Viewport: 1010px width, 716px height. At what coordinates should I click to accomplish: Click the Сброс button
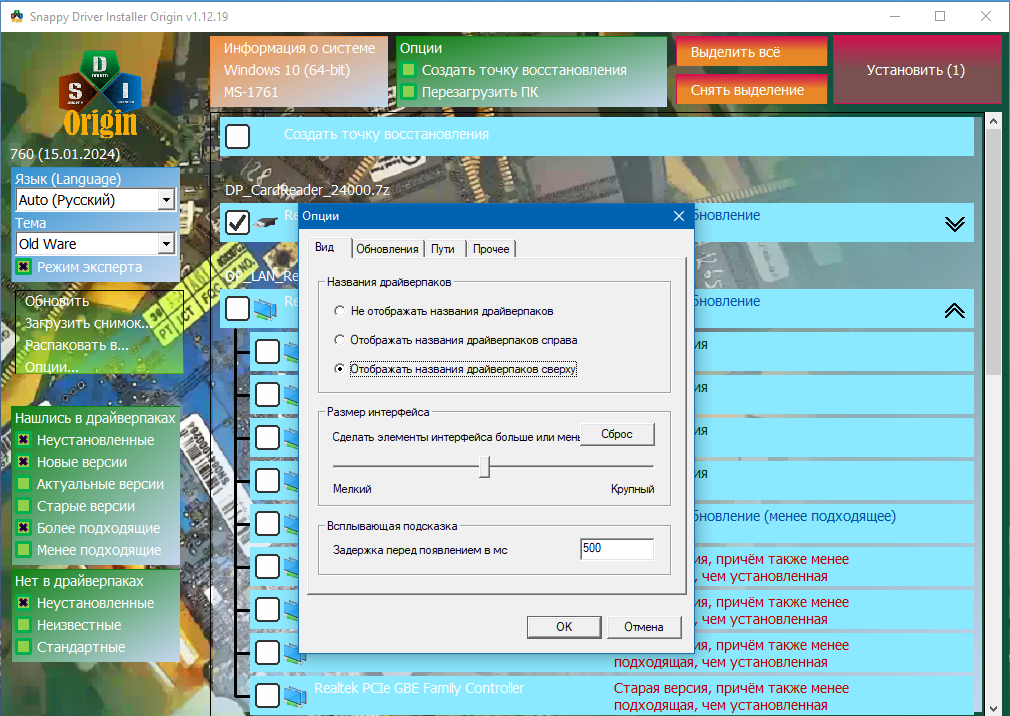point(617,434)
